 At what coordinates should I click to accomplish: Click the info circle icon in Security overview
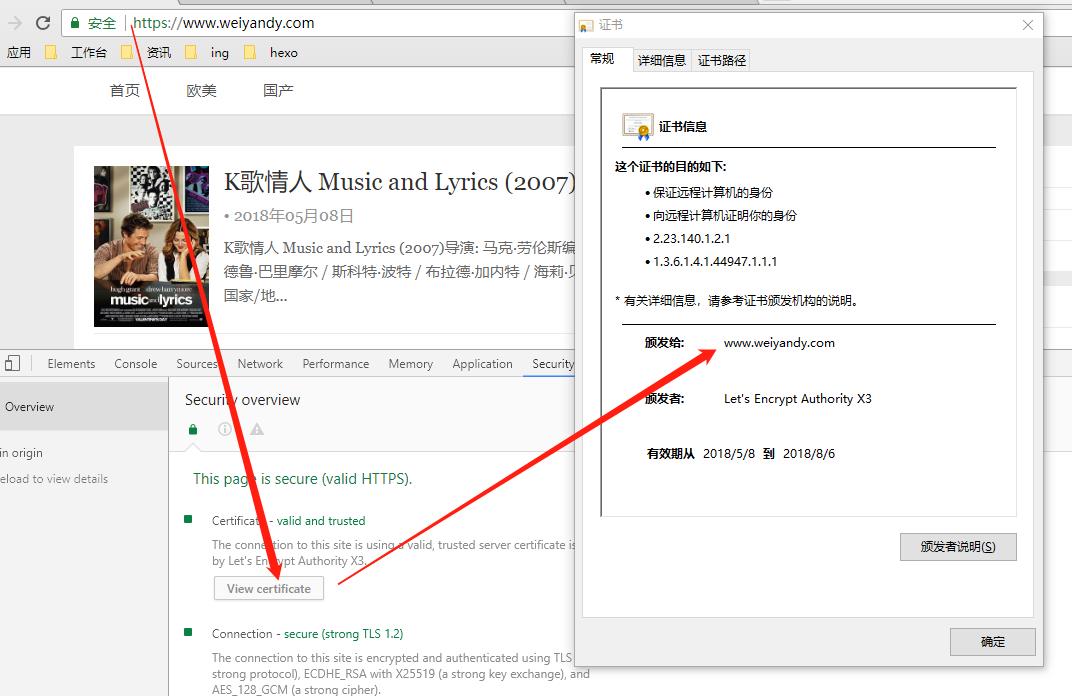(225, 429)
